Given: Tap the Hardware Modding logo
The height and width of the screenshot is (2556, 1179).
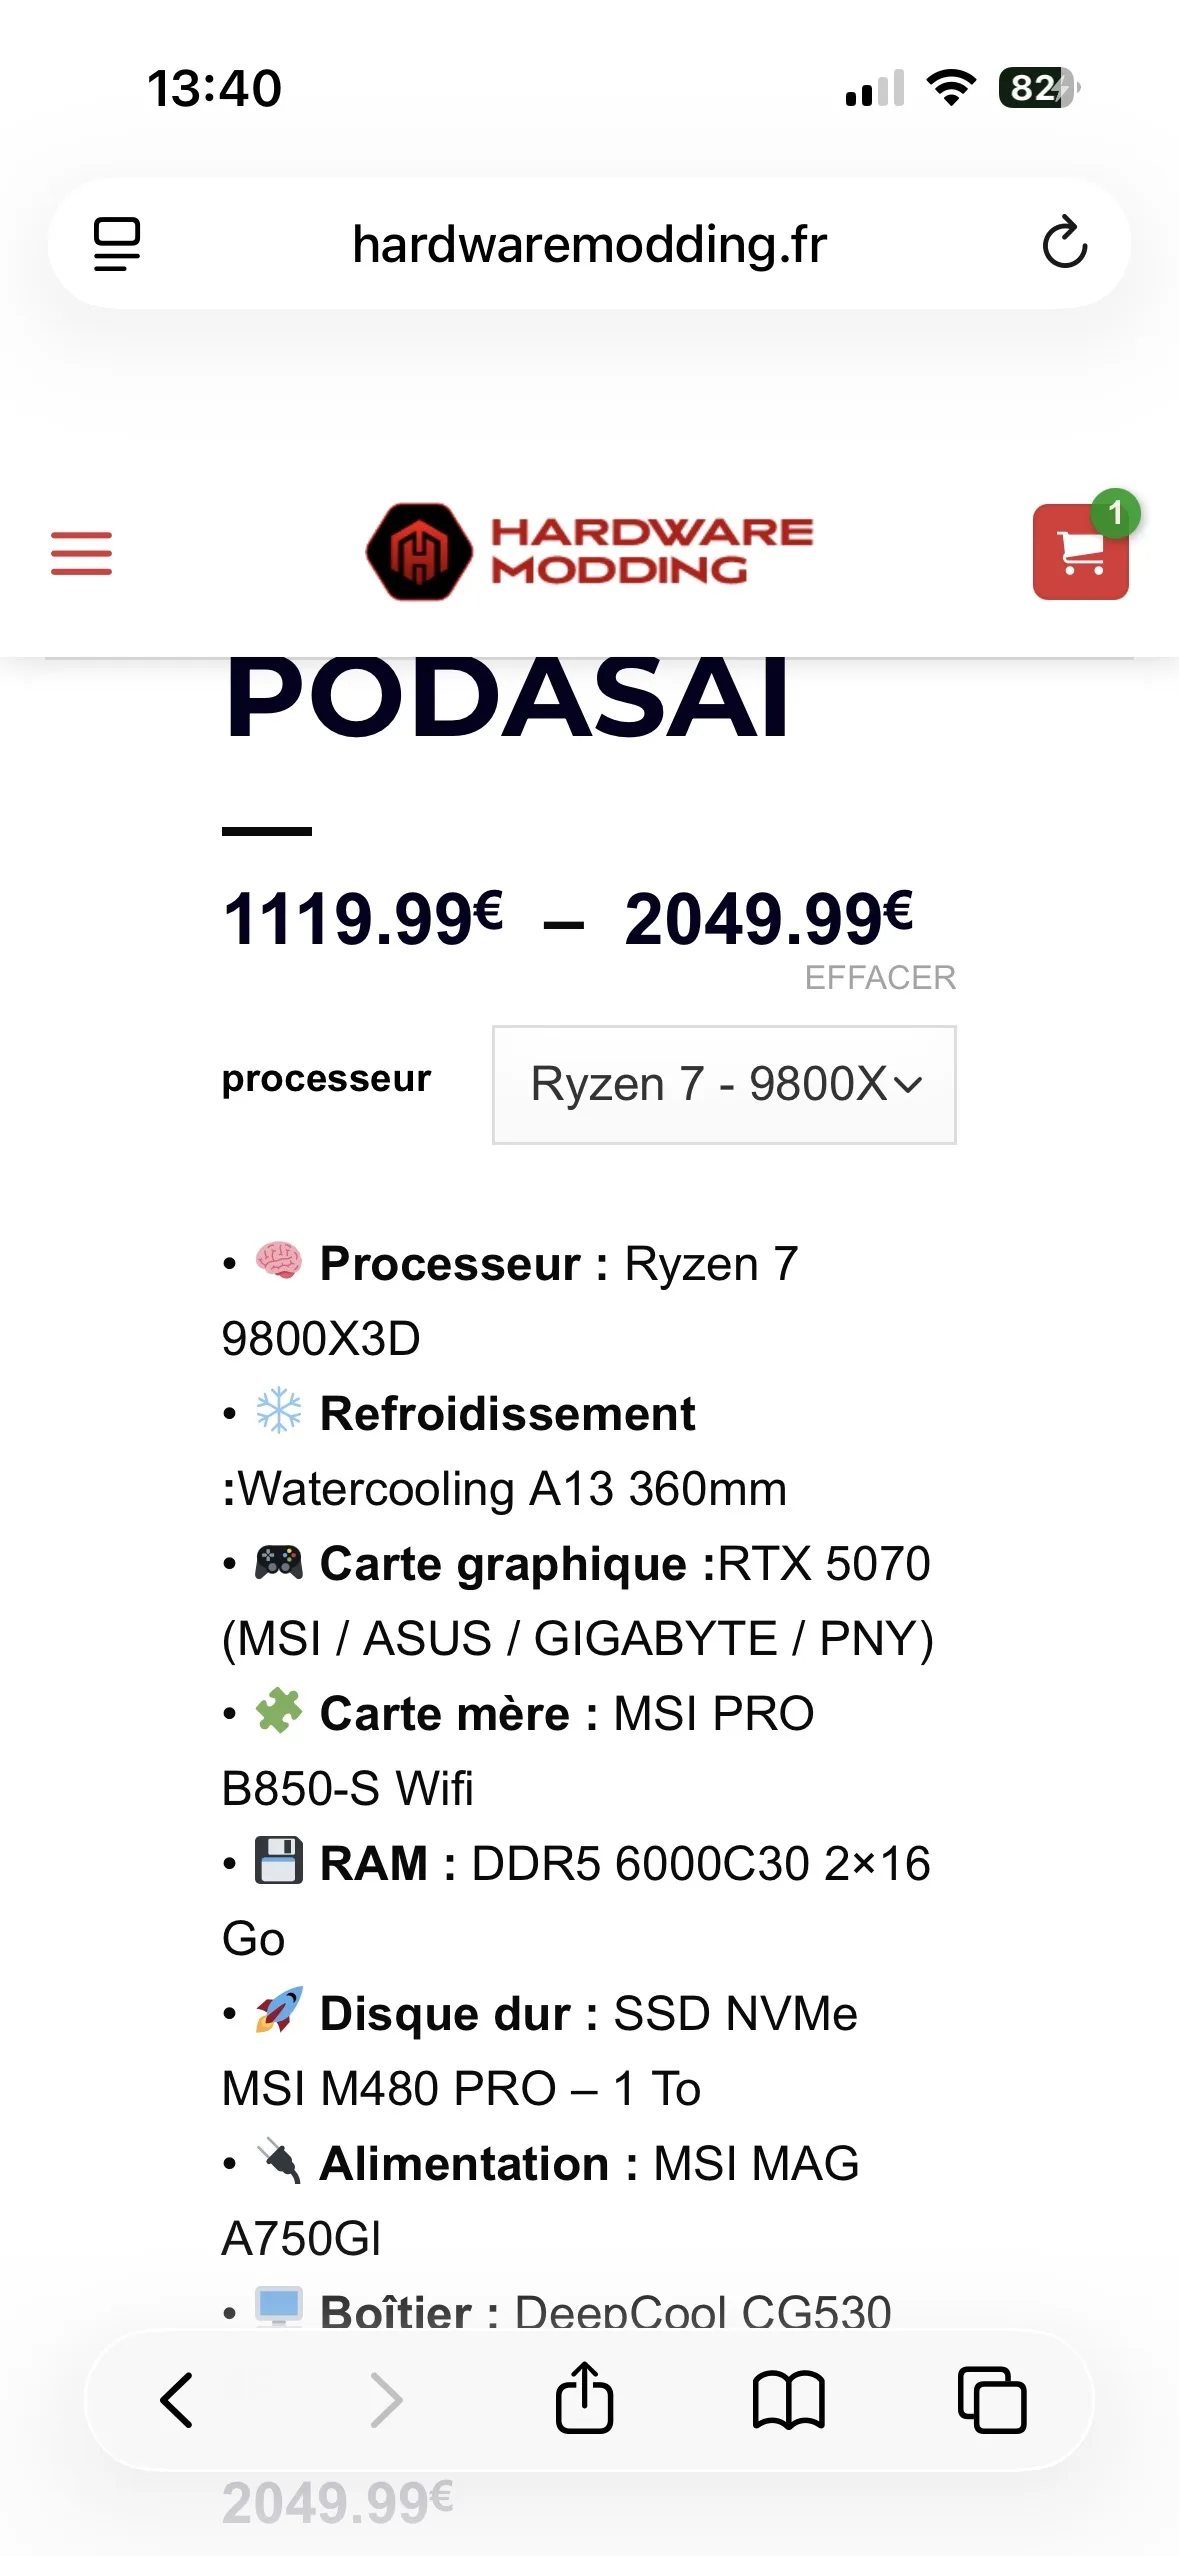Looking at the screenshot, I should click(x=590, y=551).
